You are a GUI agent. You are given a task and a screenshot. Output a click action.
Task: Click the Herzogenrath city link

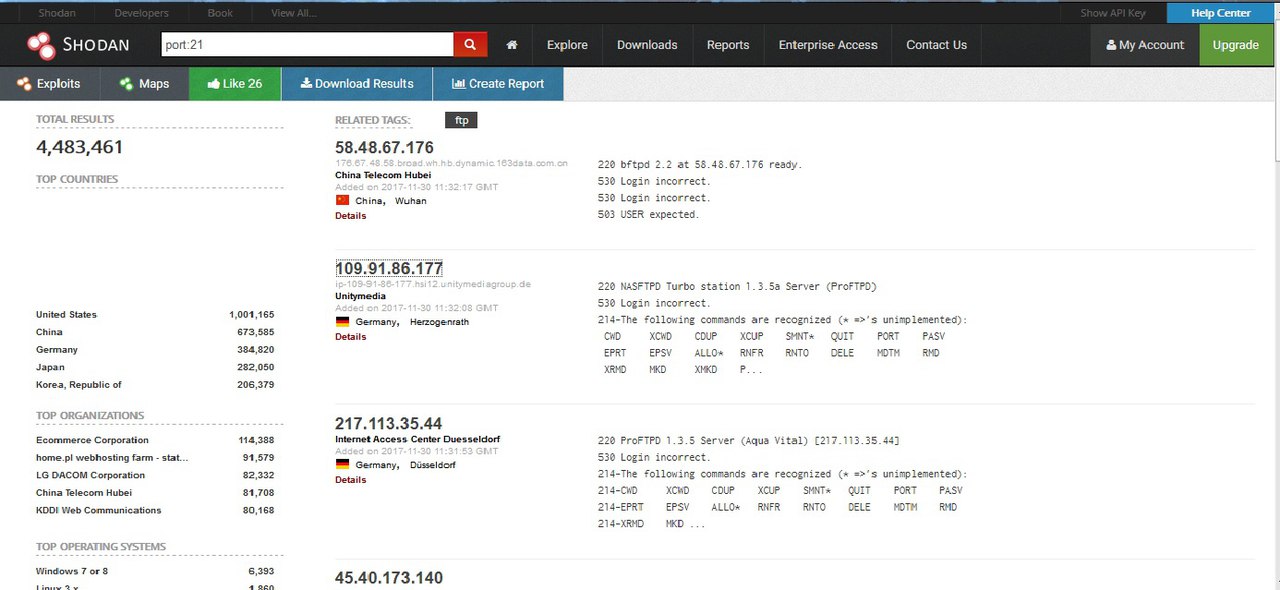point(439,322)
